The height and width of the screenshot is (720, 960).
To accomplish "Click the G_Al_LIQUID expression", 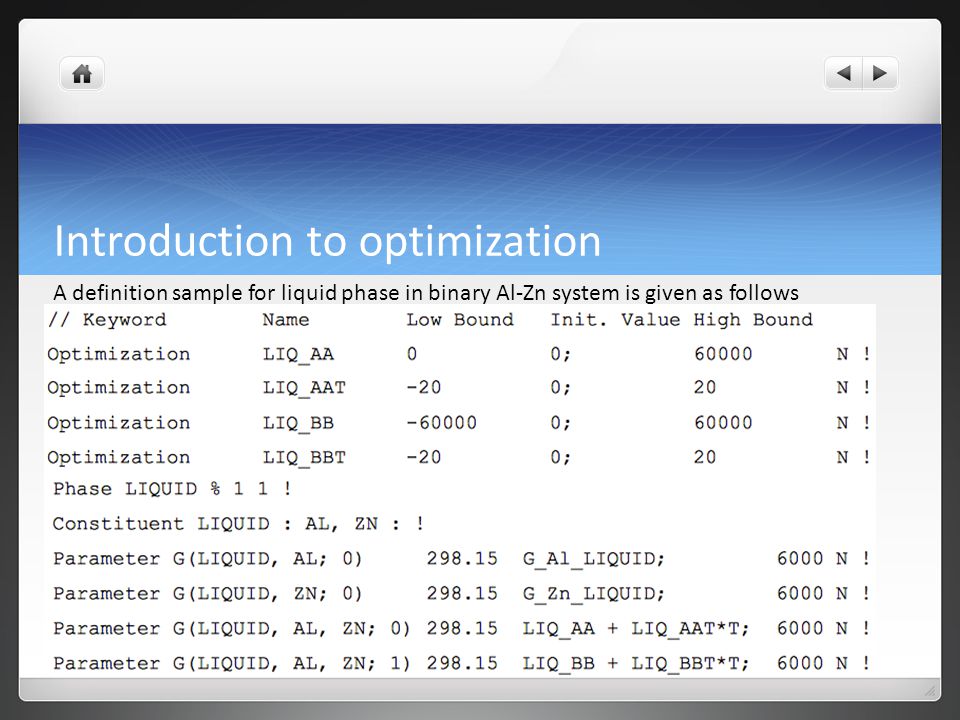I will 593,559.
